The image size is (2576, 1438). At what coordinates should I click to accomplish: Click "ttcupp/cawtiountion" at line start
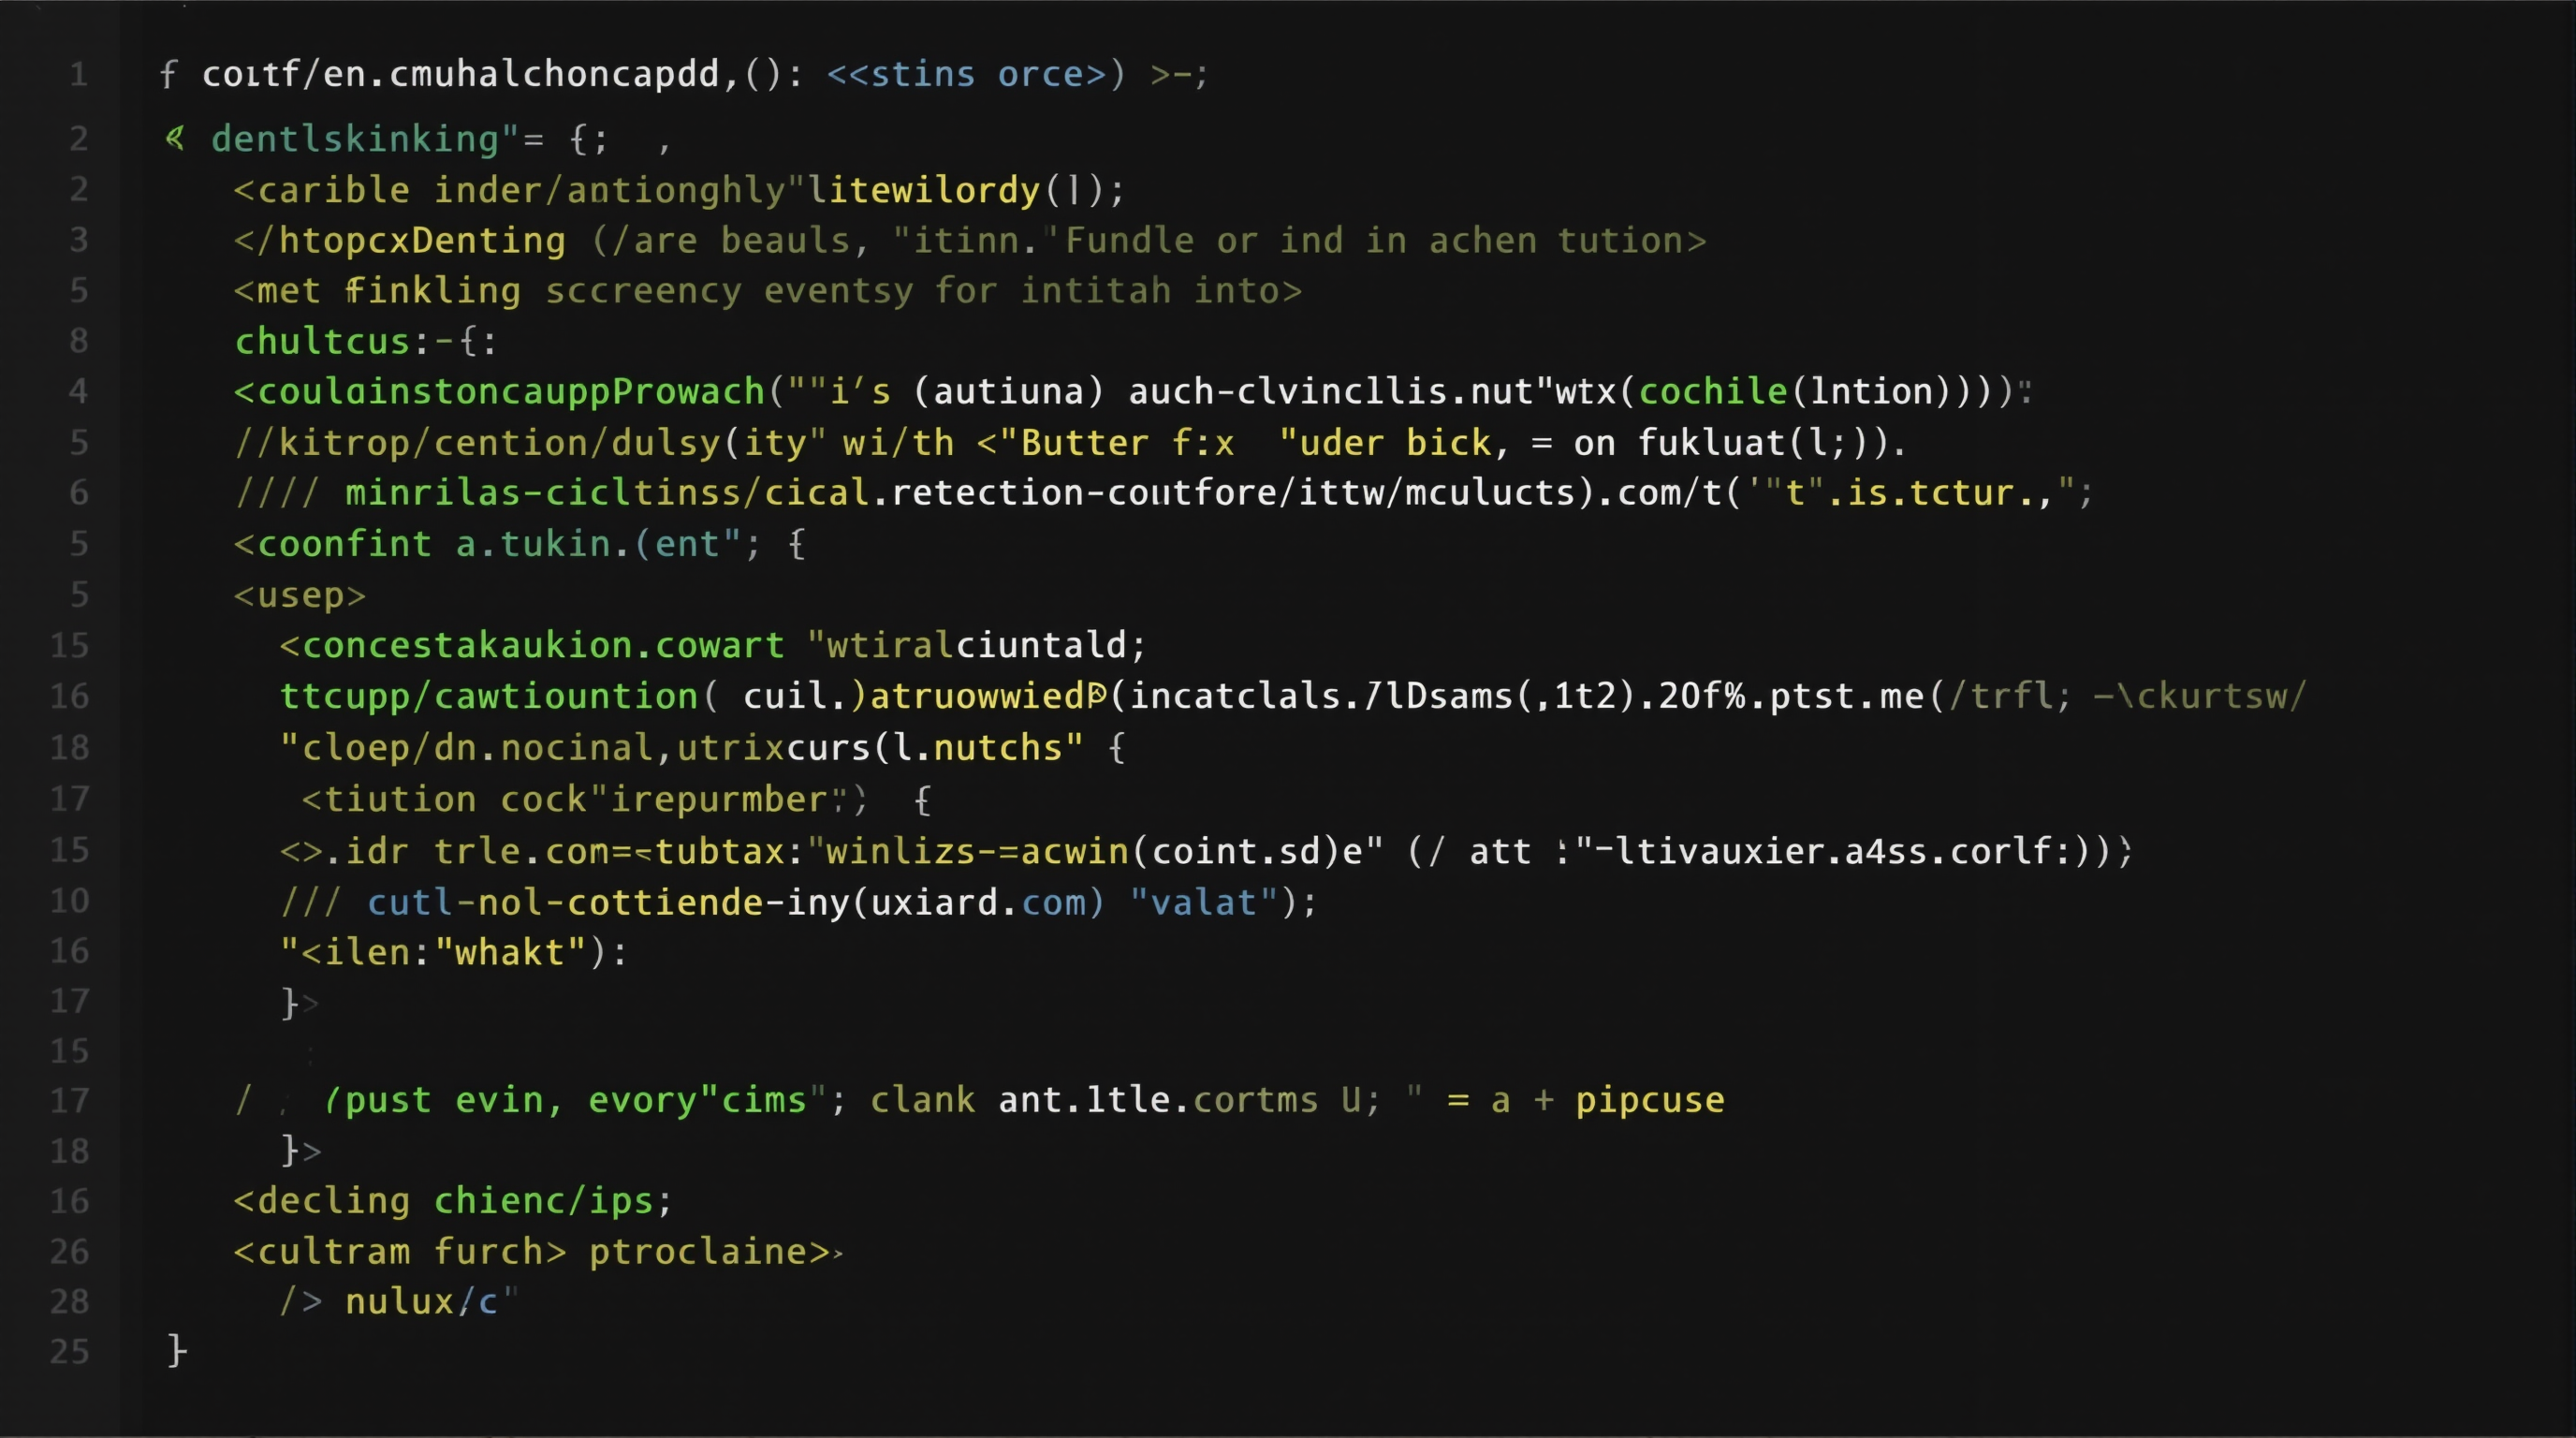(489, 696)
